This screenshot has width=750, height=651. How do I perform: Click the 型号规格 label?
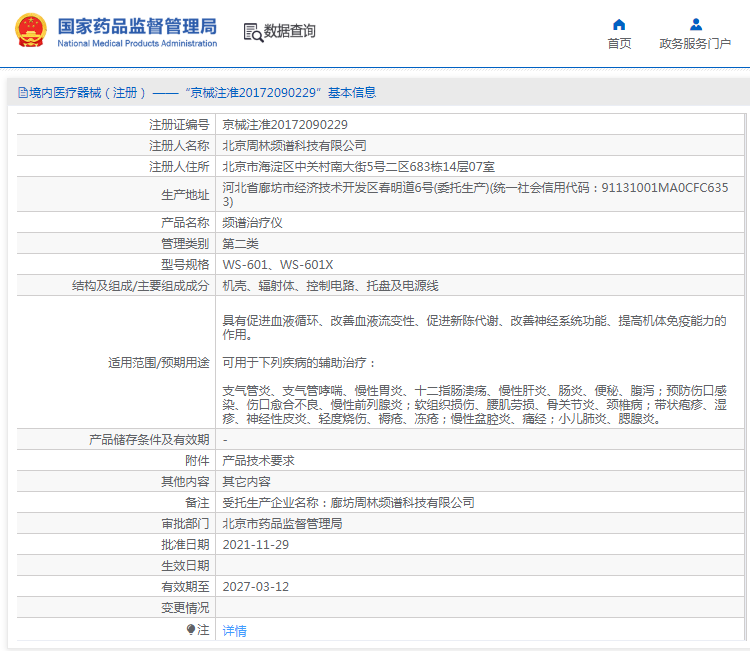coord(185,265)
